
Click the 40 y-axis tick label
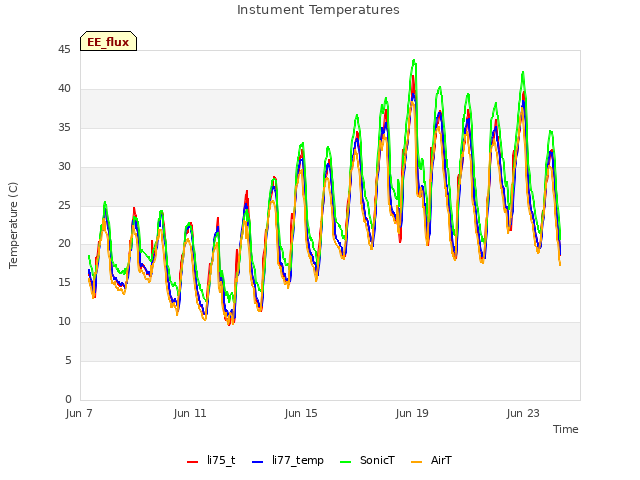(x=64, y=89)
